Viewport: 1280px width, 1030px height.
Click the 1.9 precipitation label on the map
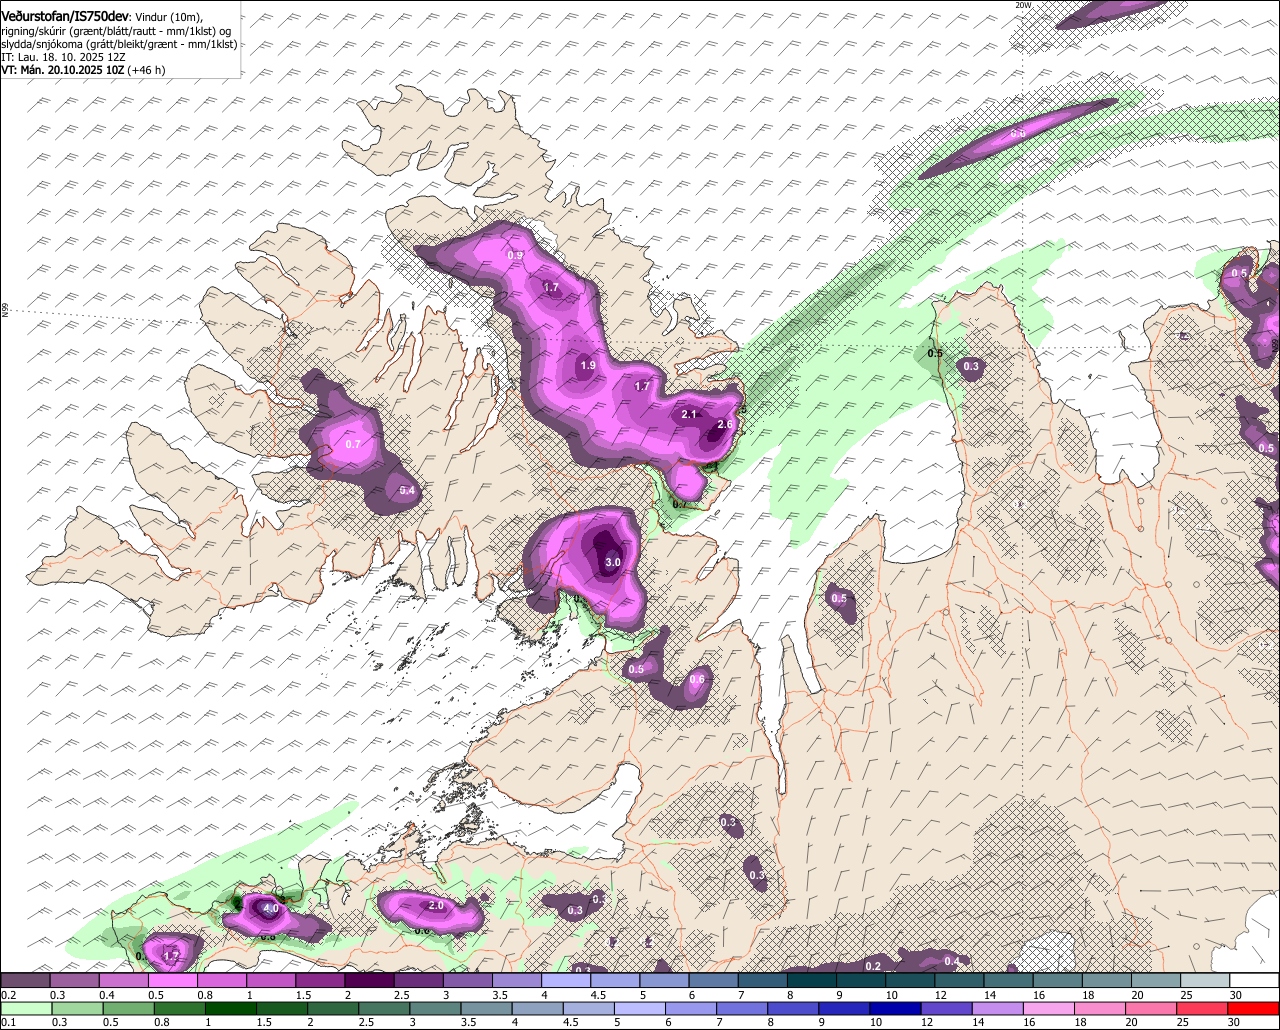(x=588, y=366)
